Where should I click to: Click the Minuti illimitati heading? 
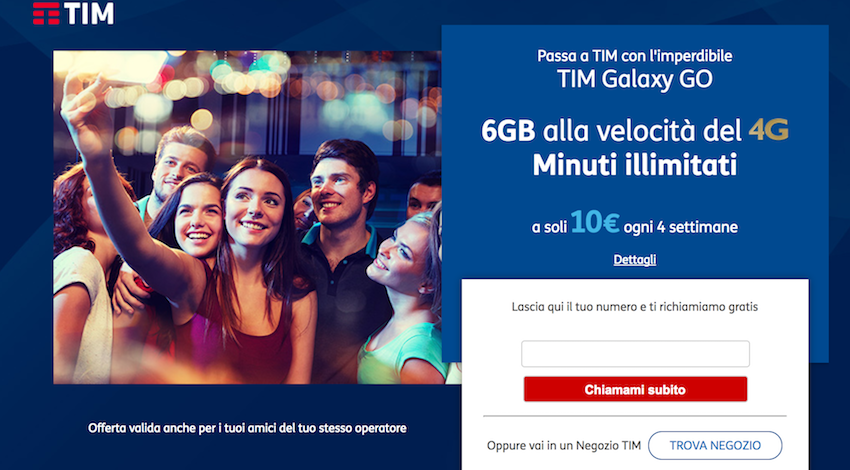coord(635,165)
